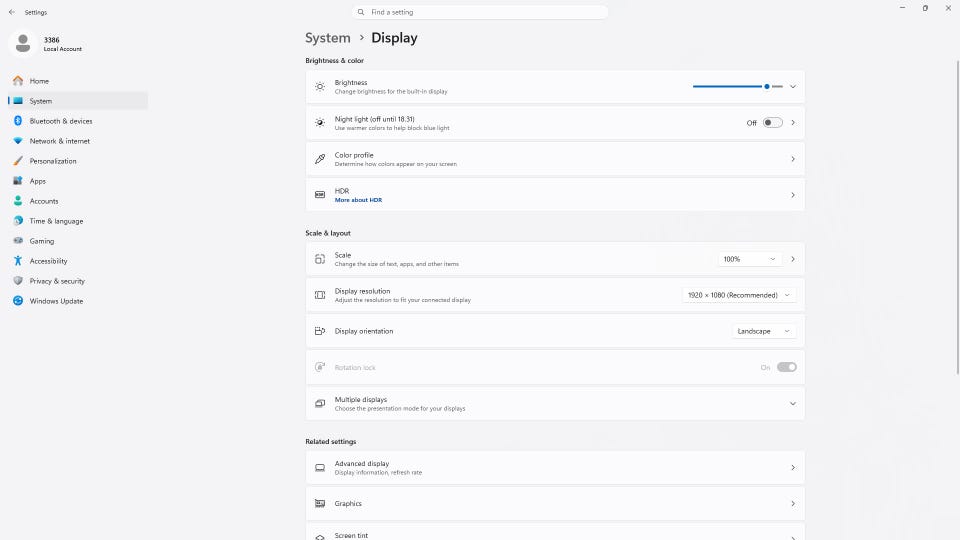Click the Personalization paintbrush icon

(x=18, y=161)
